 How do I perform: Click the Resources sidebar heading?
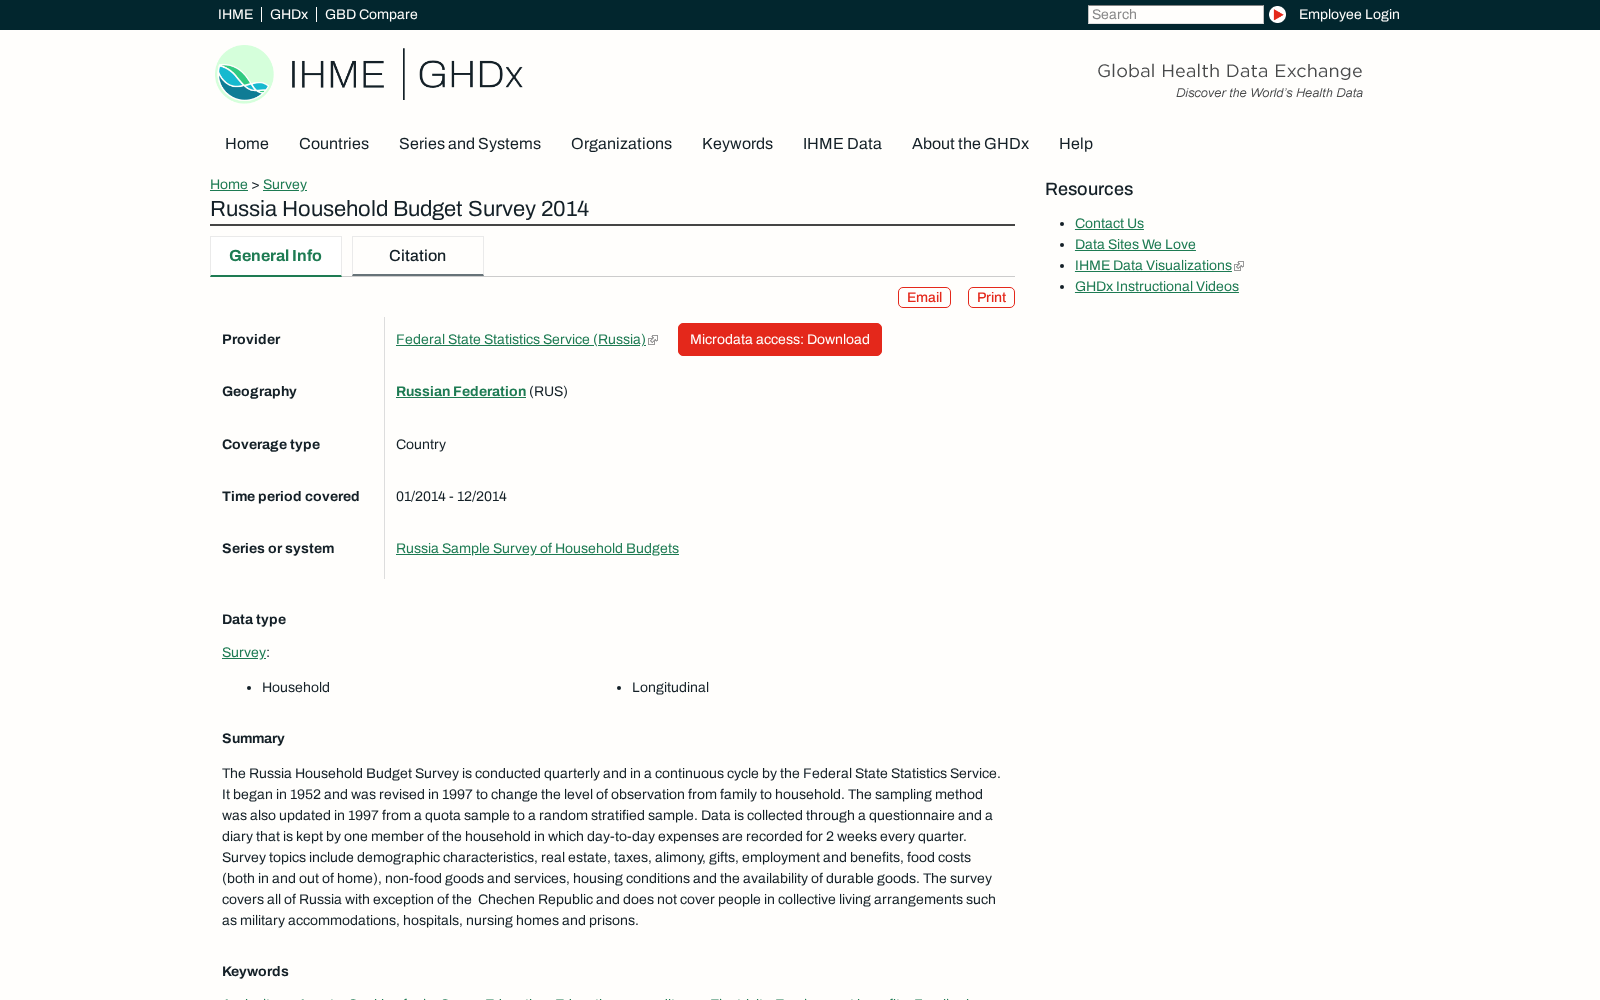(1089, 189)
